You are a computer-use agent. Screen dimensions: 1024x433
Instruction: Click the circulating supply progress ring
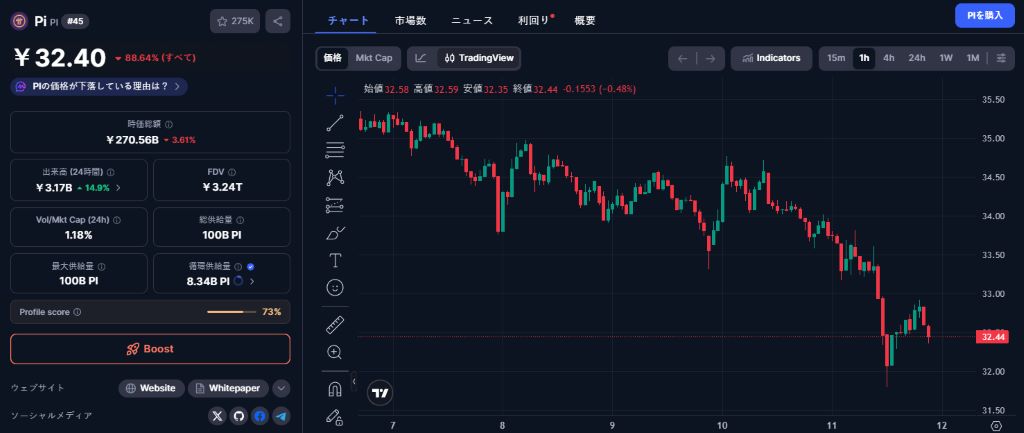tap(238, 281)
